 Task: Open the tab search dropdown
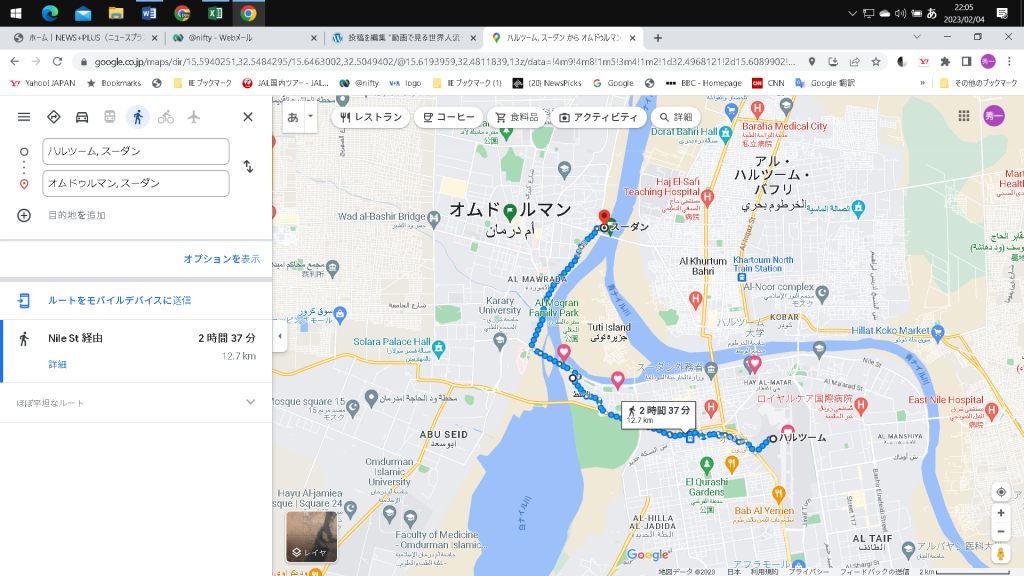tap(917, 37)
